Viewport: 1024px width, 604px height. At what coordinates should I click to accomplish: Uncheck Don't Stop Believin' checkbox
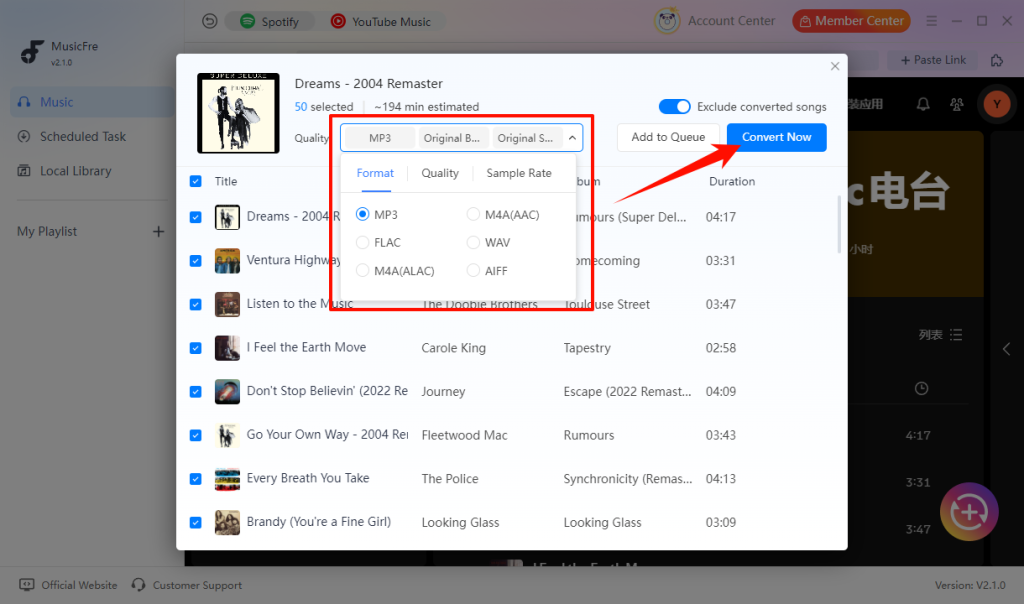point(195,392)
